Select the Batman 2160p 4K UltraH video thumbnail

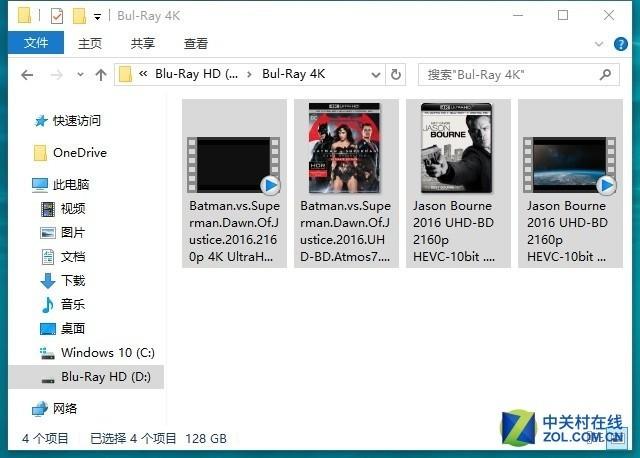click(x=233, y=165)
